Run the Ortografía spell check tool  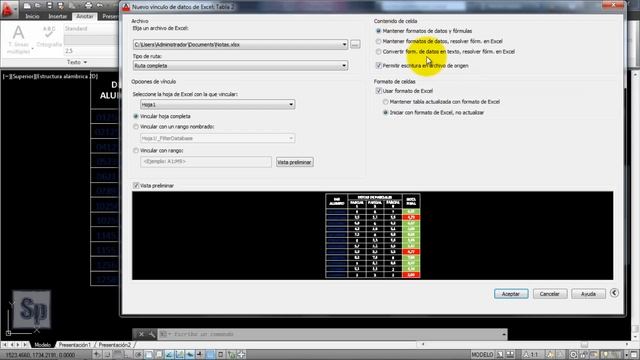(49, 36)
